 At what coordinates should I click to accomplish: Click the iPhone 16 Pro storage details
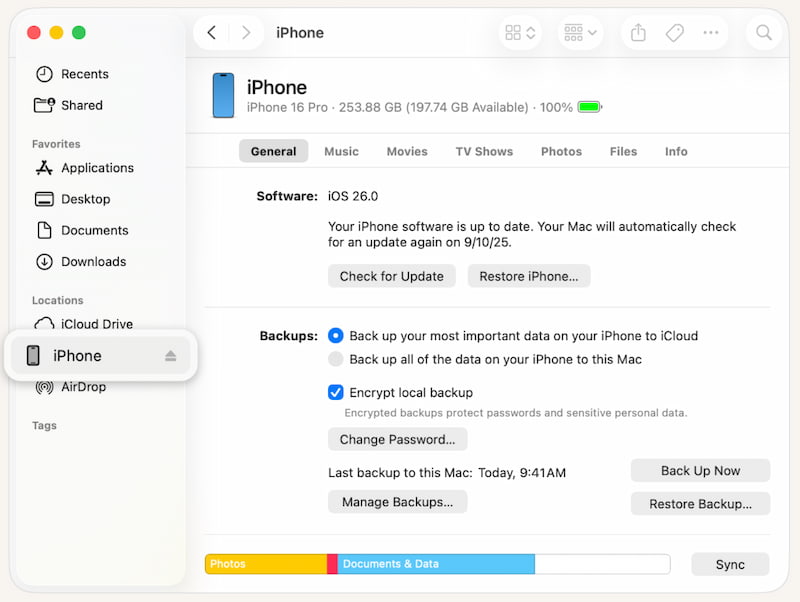(410, 107)
